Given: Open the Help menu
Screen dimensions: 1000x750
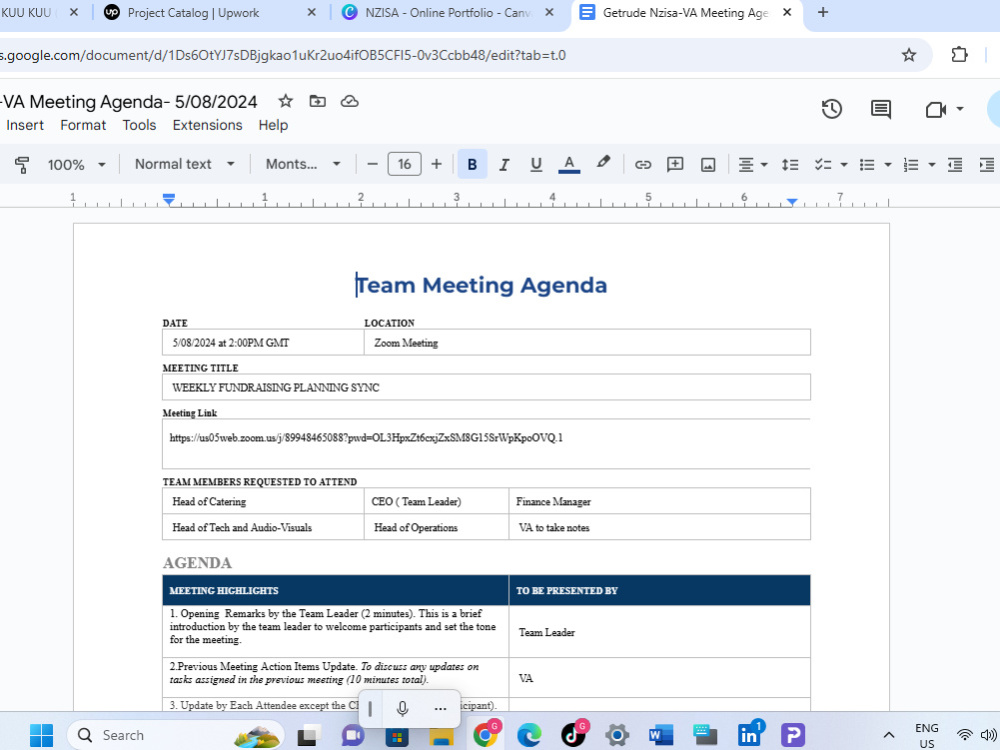Looking at the screenshot, I should point(273,125).
